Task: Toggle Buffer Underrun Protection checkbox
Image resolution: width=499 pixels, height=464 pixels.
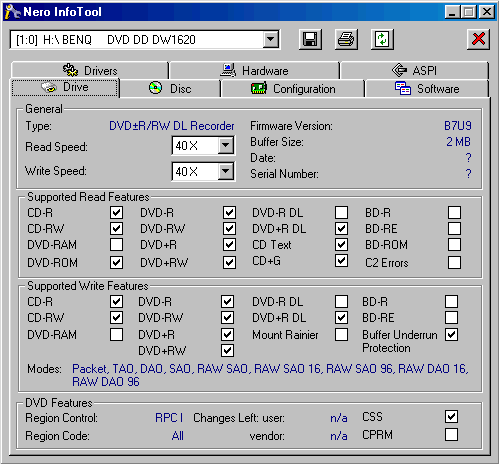Action: click(x=452, y=334)
